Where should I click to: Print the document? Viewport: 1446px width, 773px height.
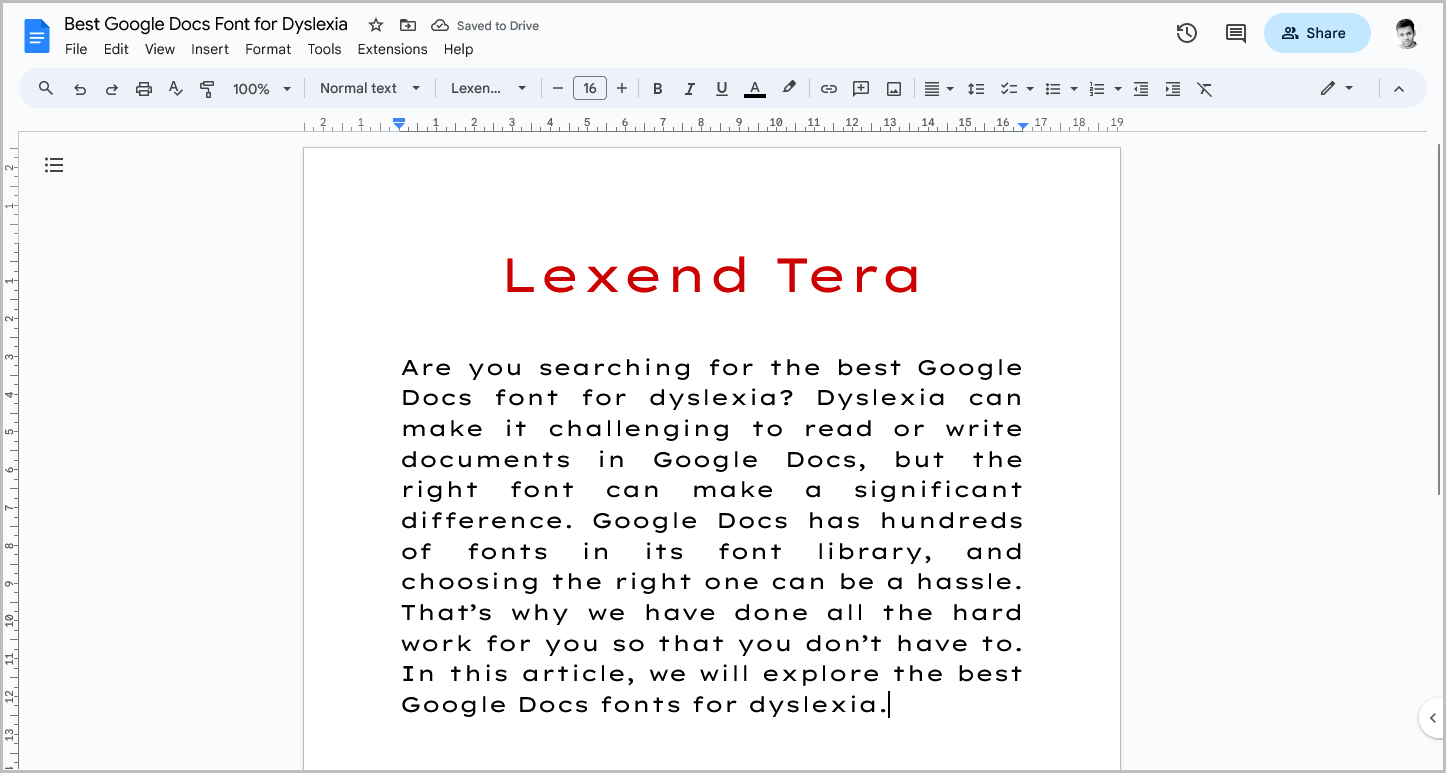(144, 89)
